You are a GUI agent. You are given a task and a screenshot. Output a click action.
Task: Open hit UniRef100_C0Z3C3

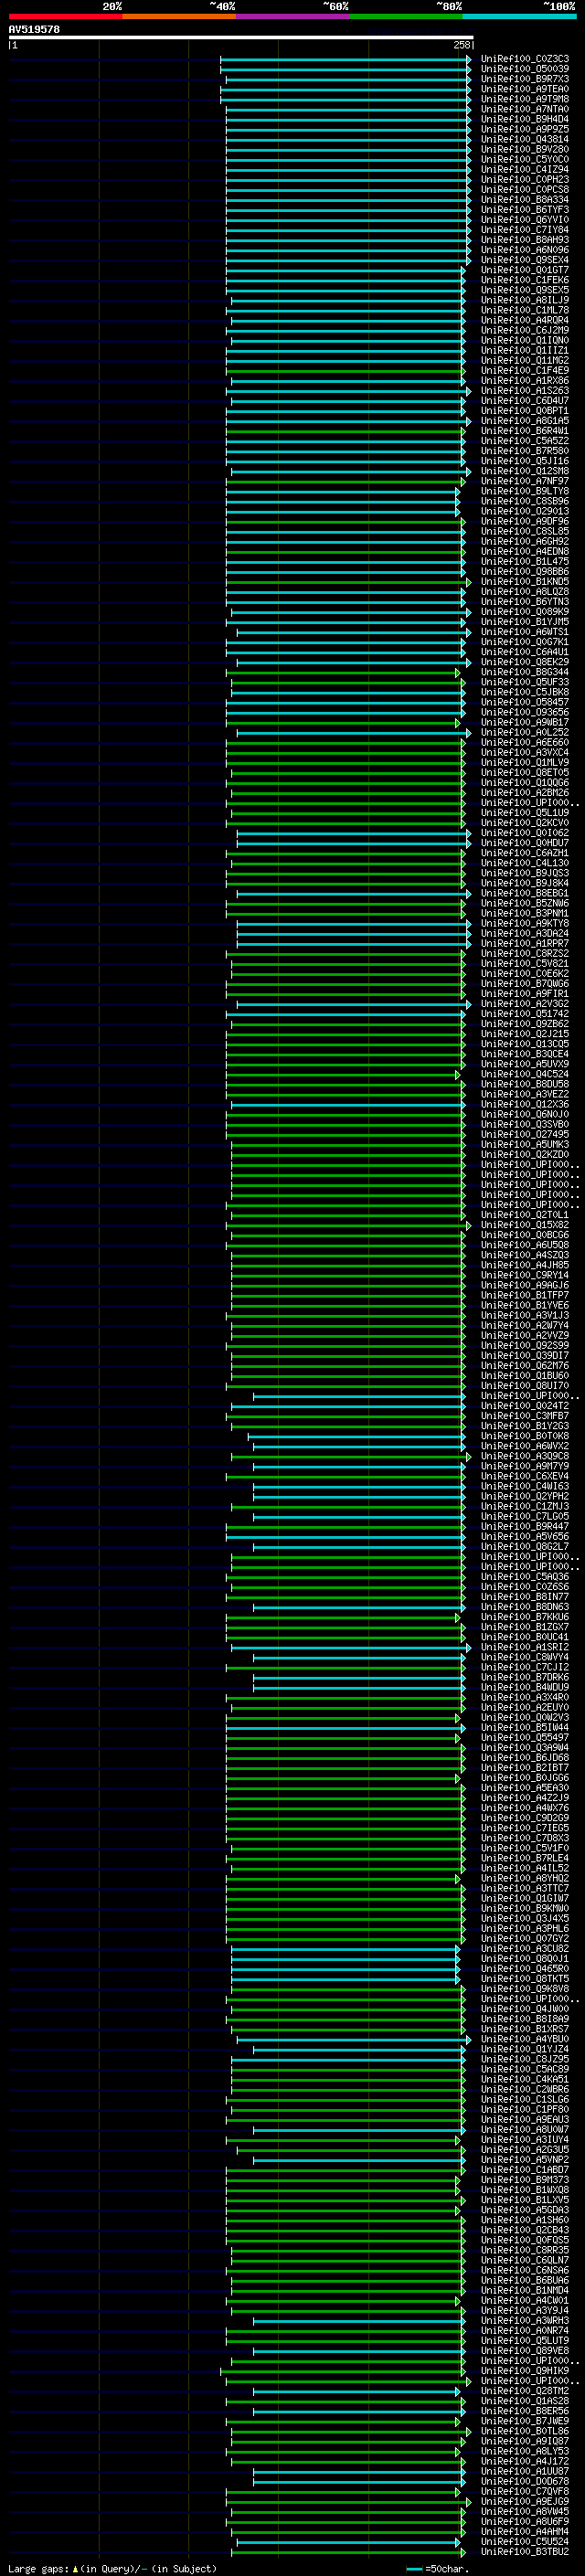tap(524, 59)
